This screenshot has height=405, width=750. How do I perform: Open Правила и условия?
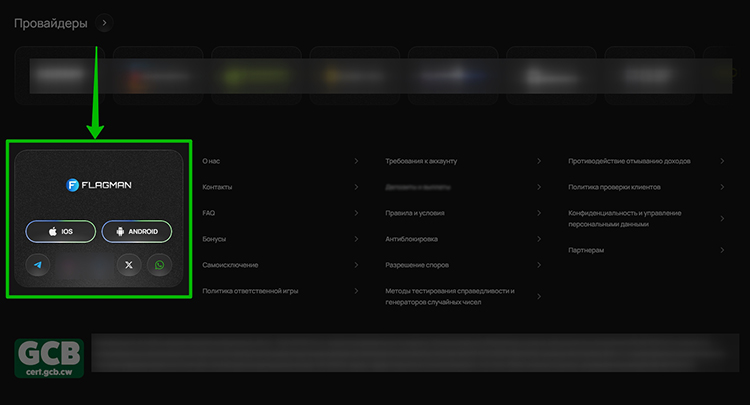click(415, 213)
